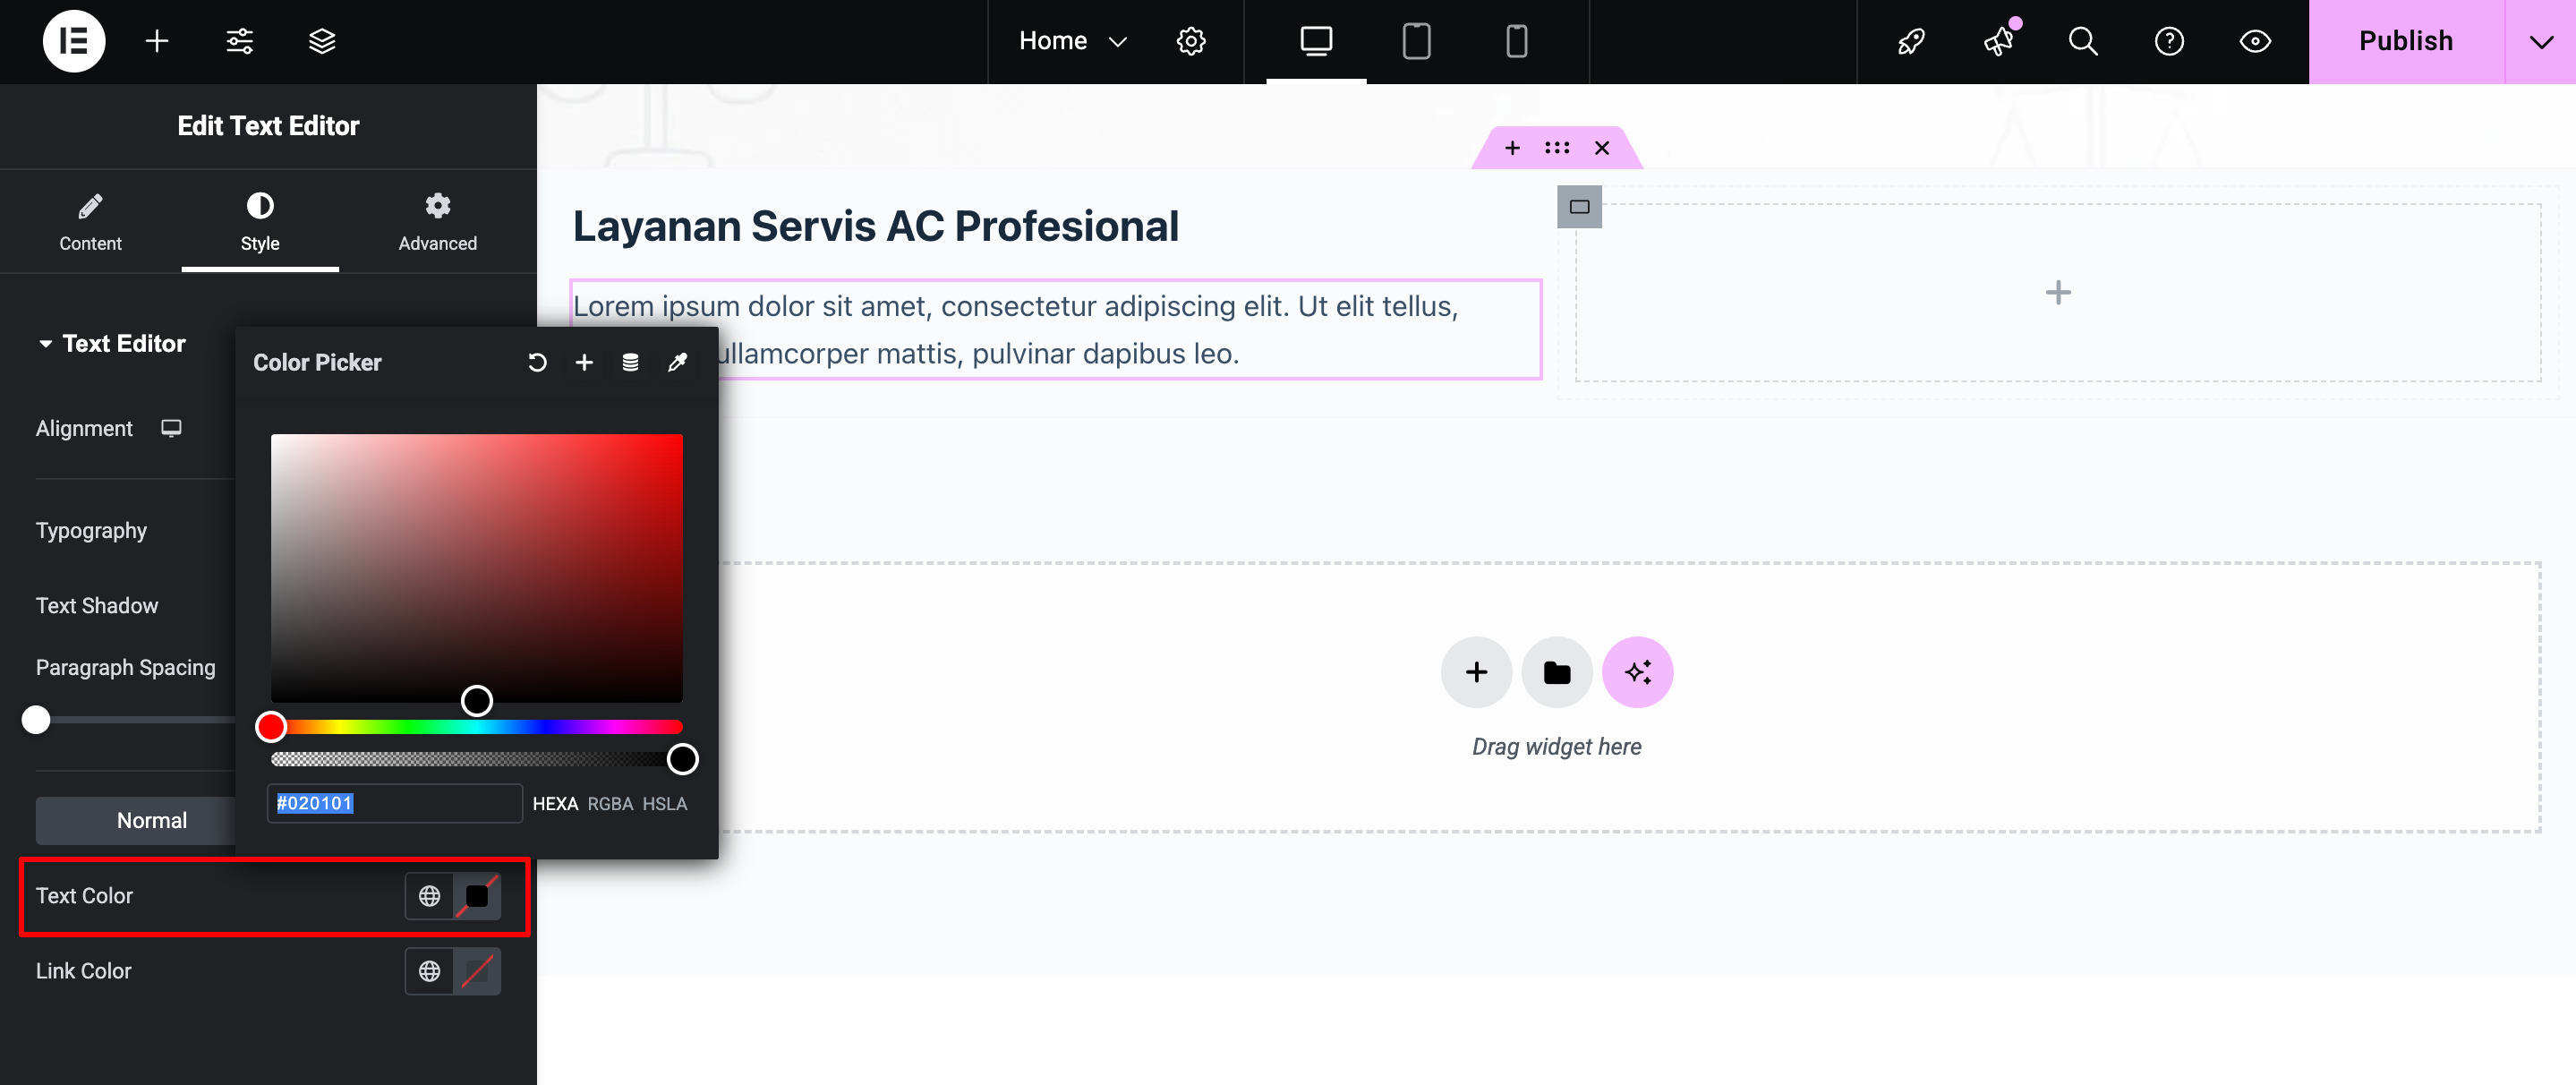Open Site Settings sliders icon
The width and height of the screenshot is (2576, 1085).
pyautogui.click(x=240, y=41)
